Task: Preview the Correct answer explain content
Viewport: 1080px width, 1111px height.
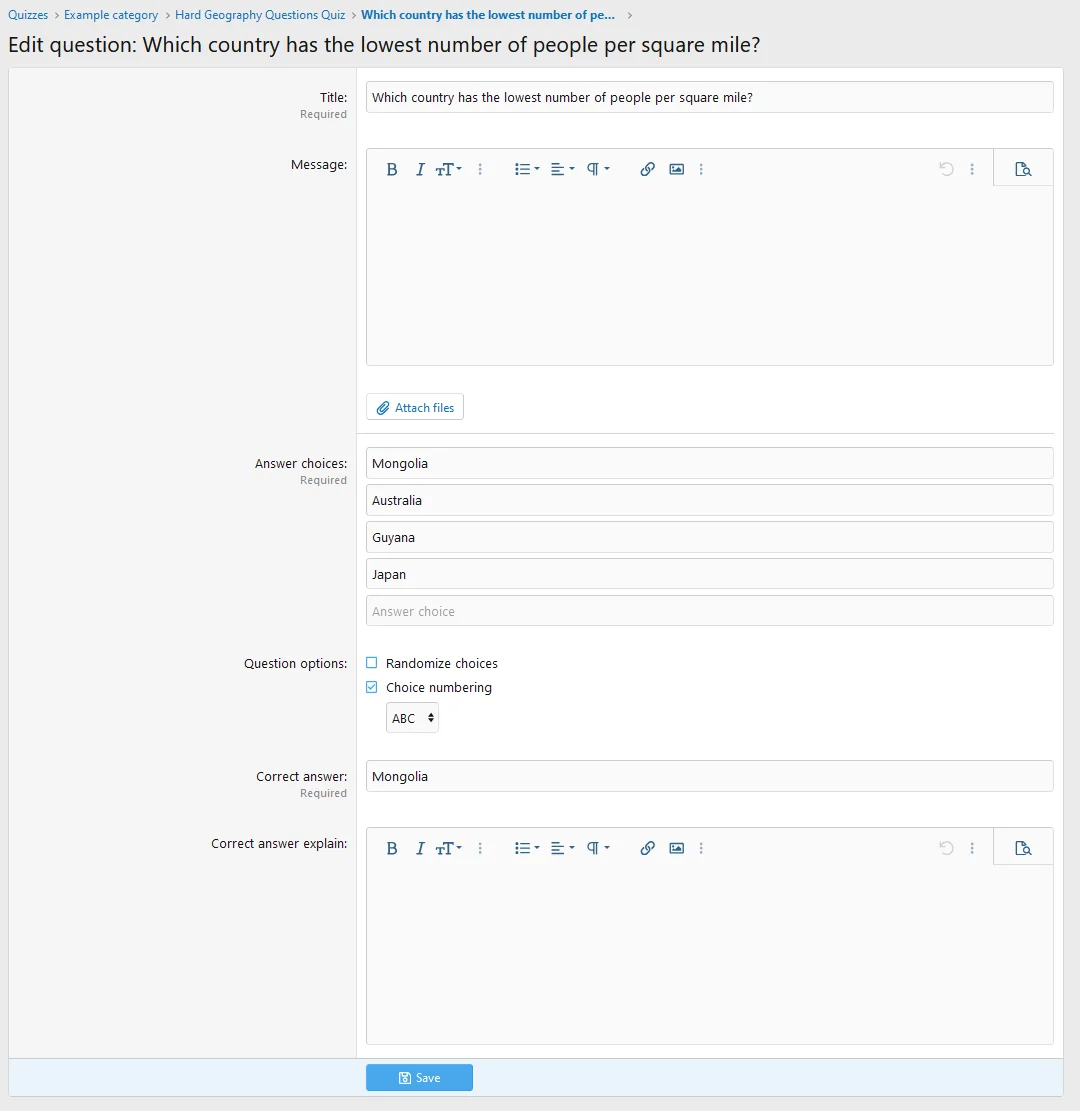Action: pyautogui.click(x=1022, y=849)
